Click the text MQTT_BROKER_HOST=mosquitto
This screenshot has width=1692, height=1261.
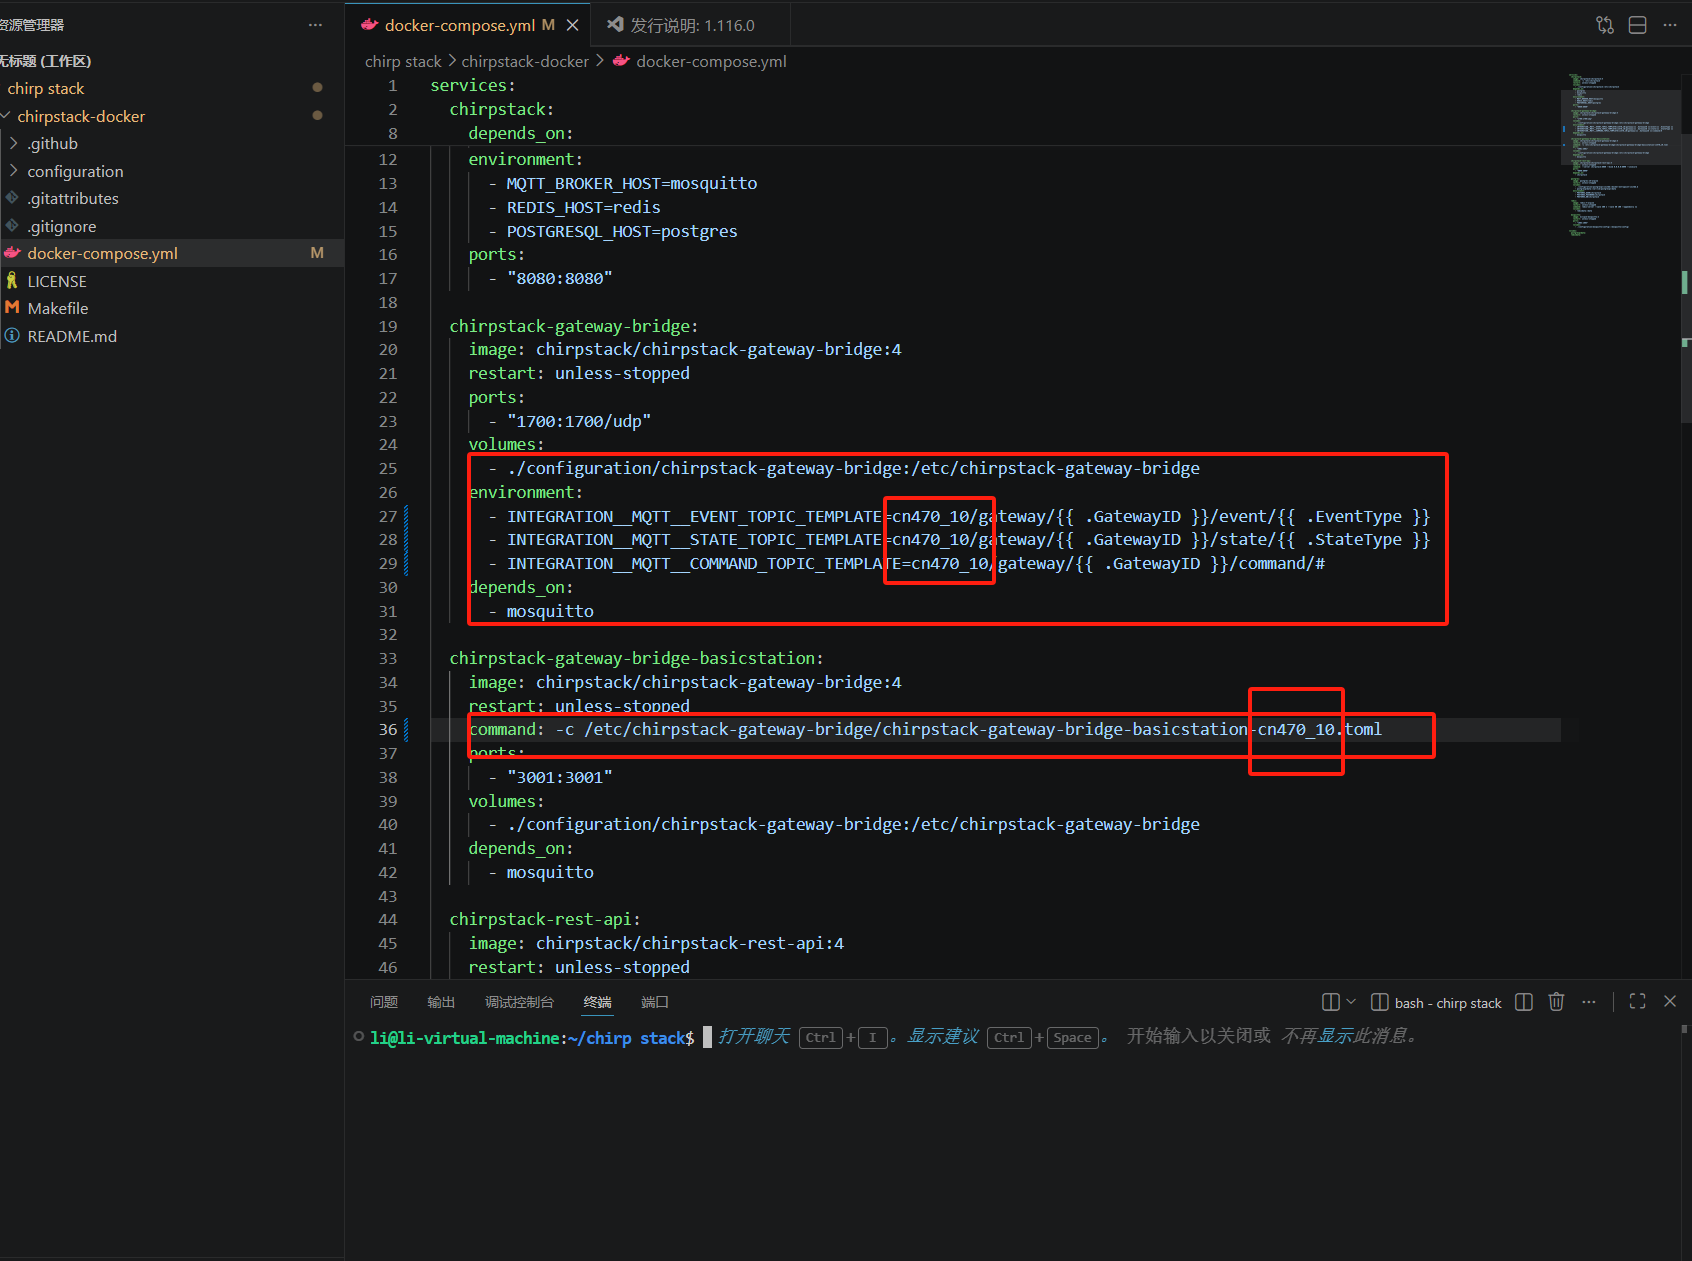click(x=632, y=184)
